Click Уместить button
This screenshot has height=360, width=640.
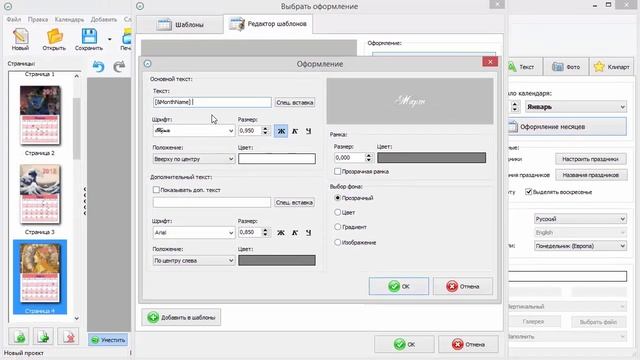pyautogui.click(x=108, y=340)
